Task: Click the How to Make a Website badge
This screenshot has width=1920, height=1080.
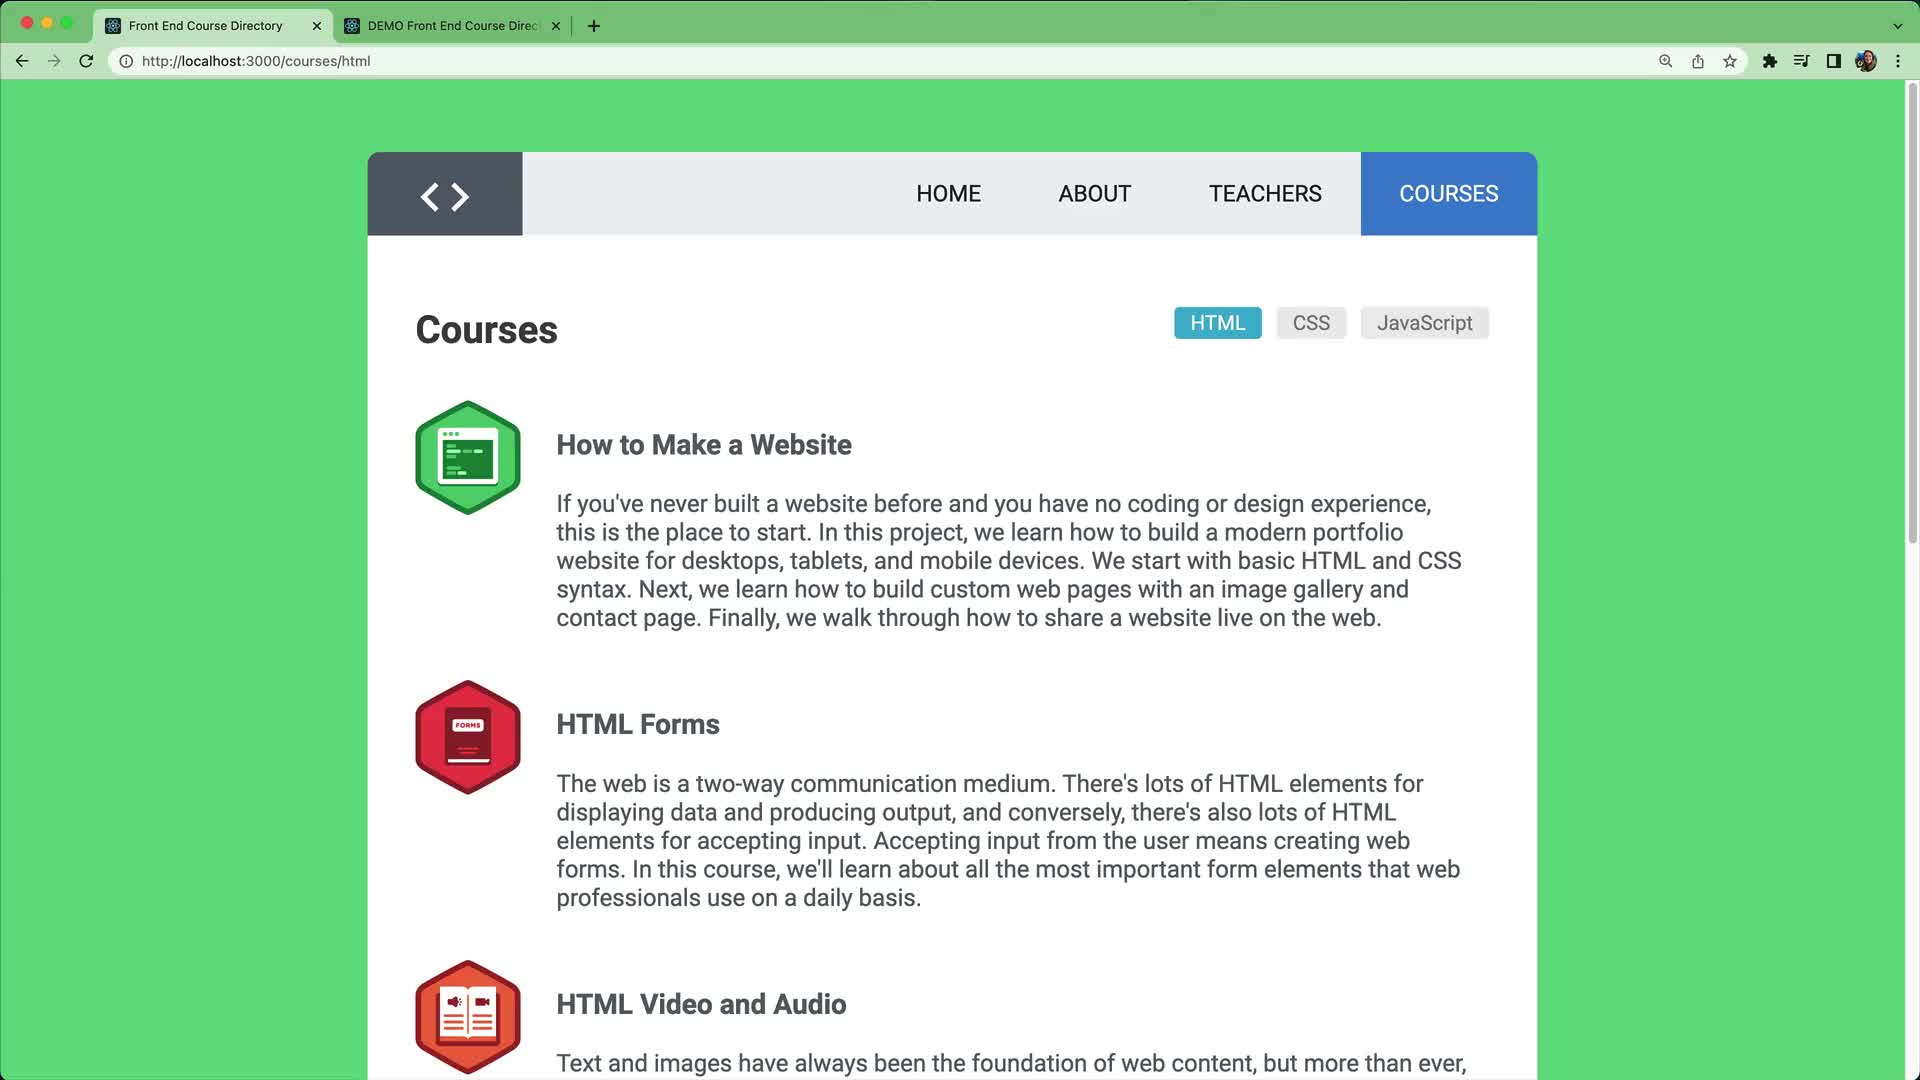Action: pyautogui.click(x=468, y=458)
